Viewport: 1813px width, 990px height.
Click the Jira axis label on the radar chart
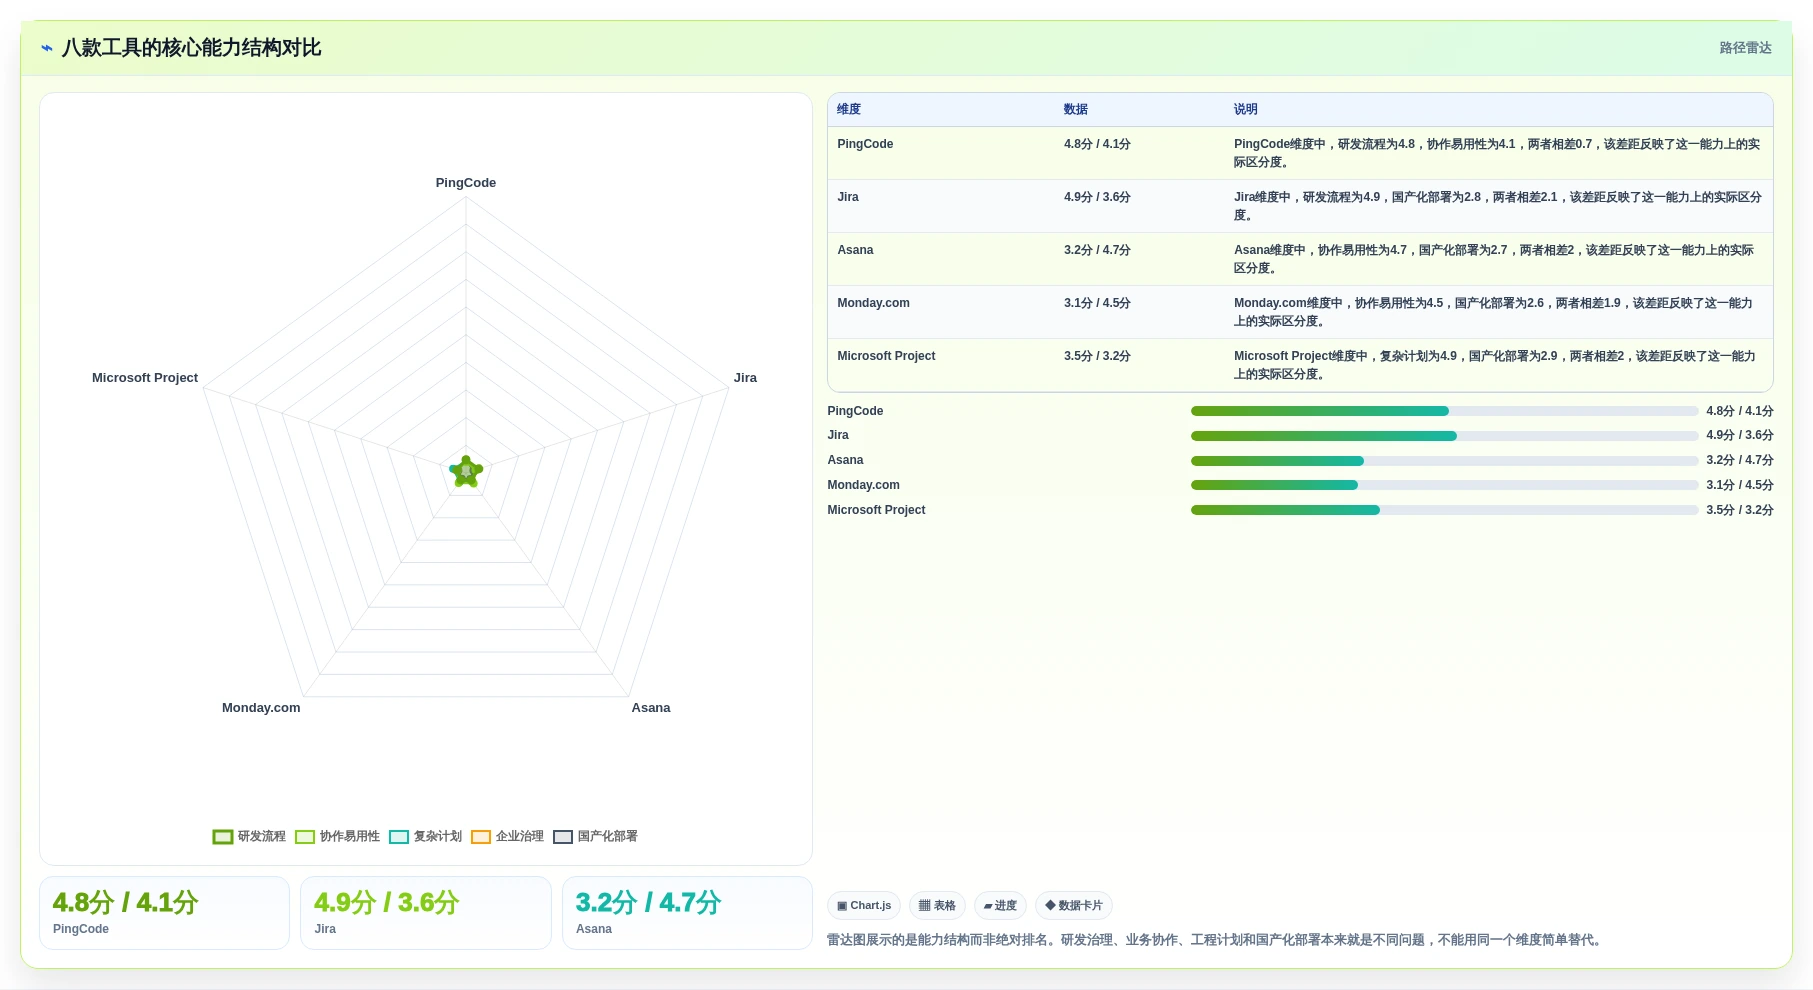(745, 378)
